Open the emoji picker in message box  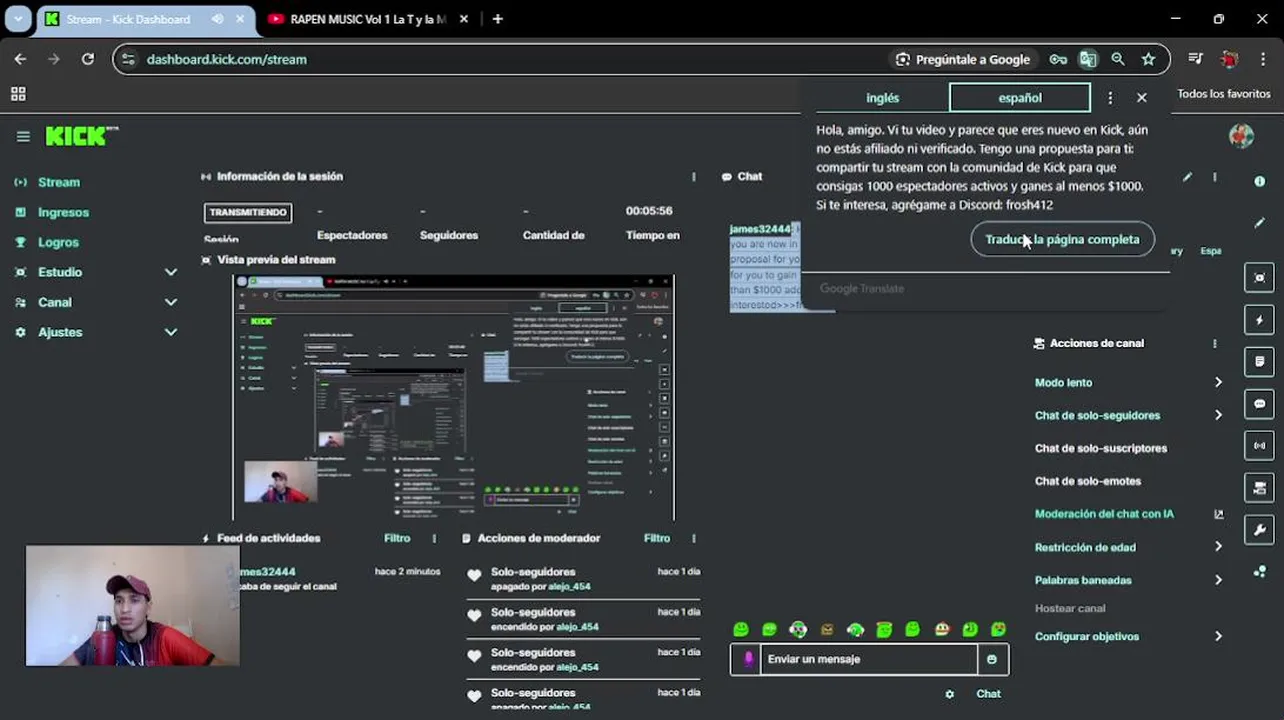click(x=992, y=659)
